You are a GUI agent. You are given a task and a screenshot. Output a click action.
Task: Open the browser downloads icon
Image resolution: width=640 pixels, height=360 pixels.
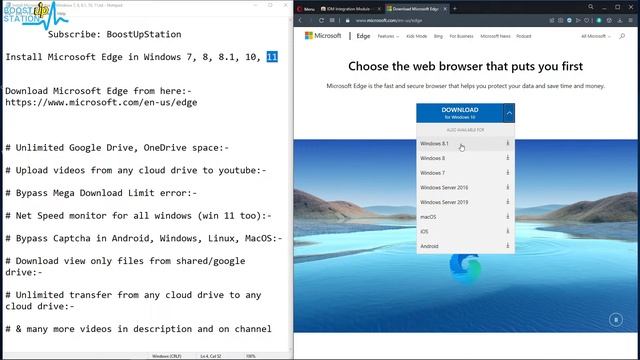[620, 20]
